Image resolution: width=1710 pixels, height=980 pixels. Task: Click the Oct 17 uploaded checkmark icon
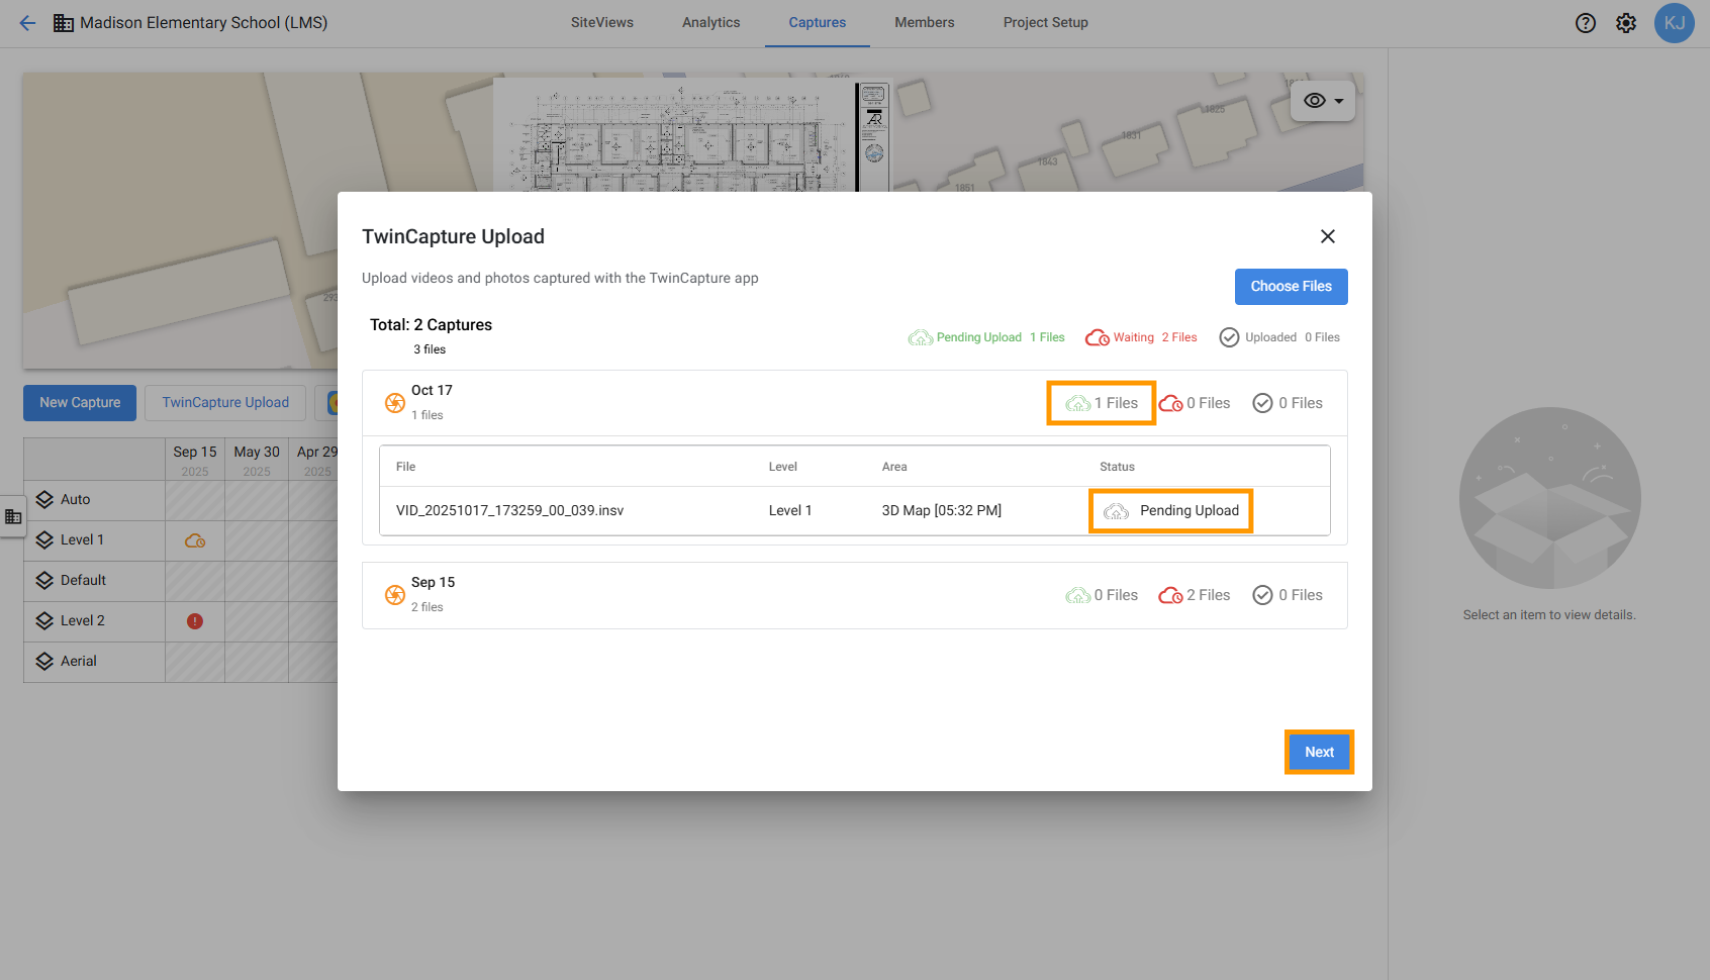1263,403
